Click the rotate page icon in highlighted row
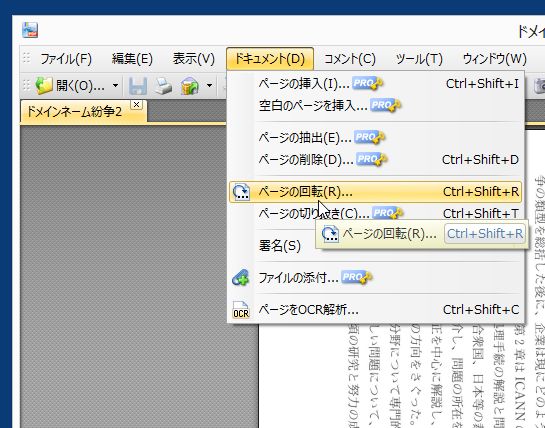 pyautogui.click(x=241, y=192)
